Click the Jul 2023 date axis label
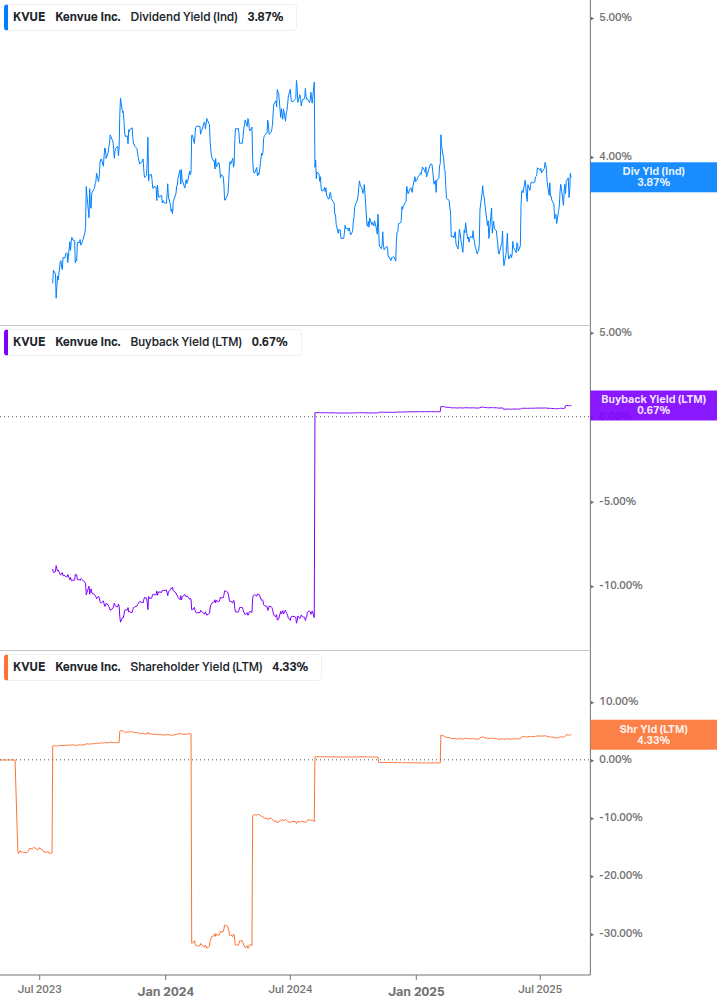Screen dimensions: 717x1005 pyautogui.click(x=40, y=990)
